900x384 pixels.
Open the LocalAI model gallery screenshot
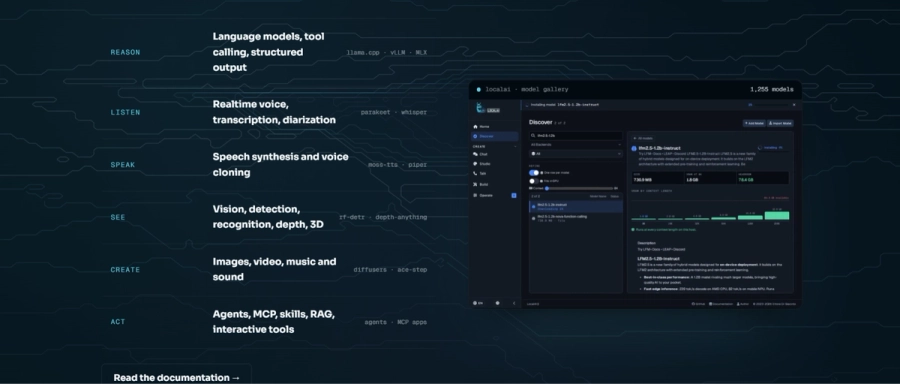point(635,194)
